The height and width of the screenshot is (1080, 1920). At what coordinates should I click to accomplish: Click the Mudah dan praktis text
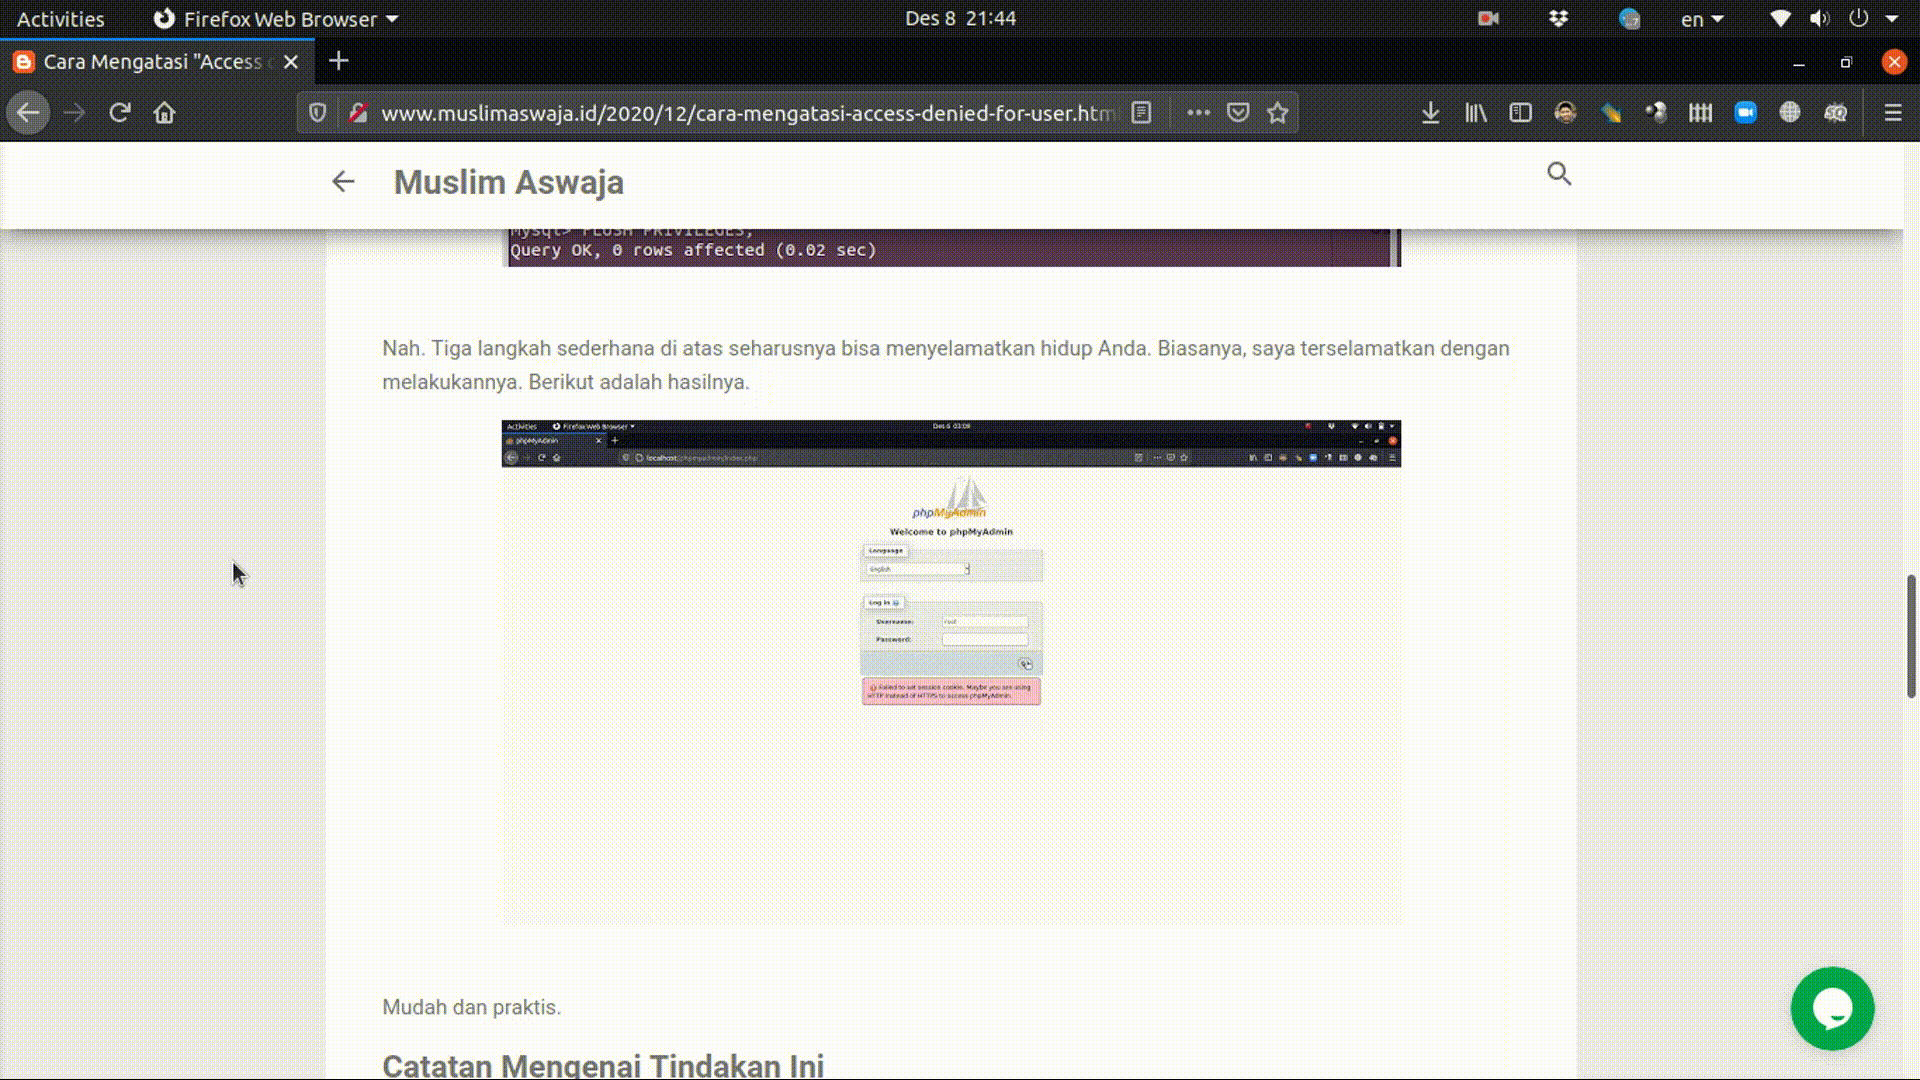[x=471, y=1007]
